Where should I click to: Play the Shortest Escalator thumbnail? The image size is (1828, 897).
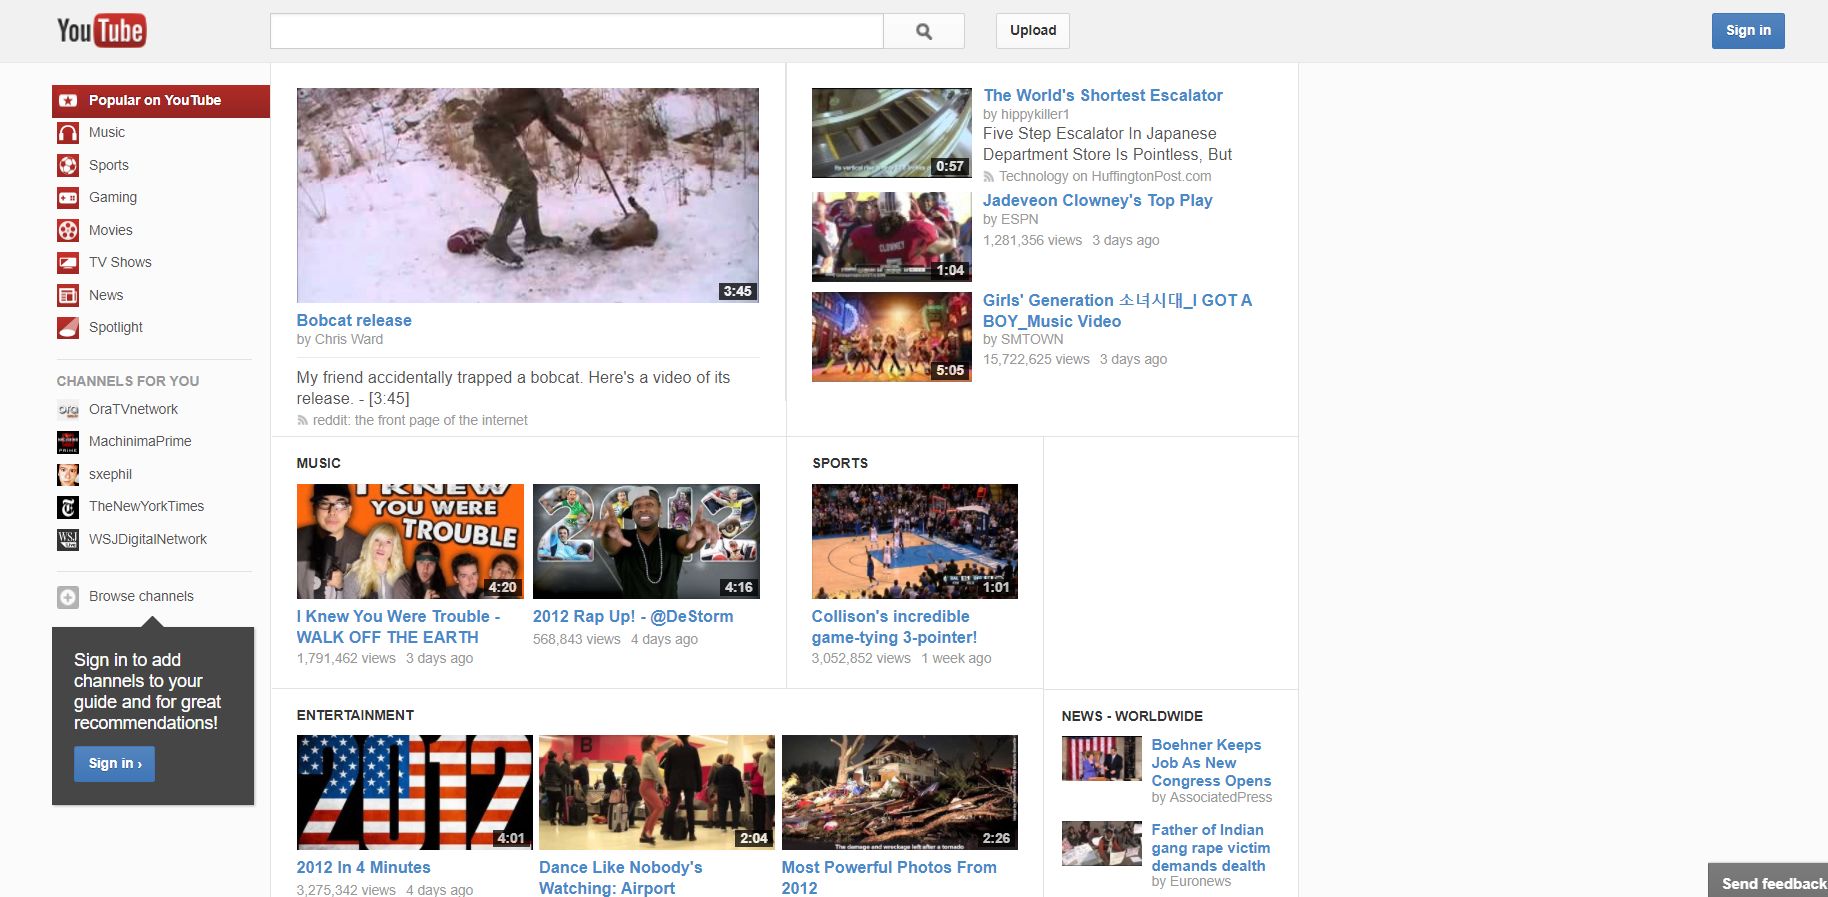pos(892,133)
